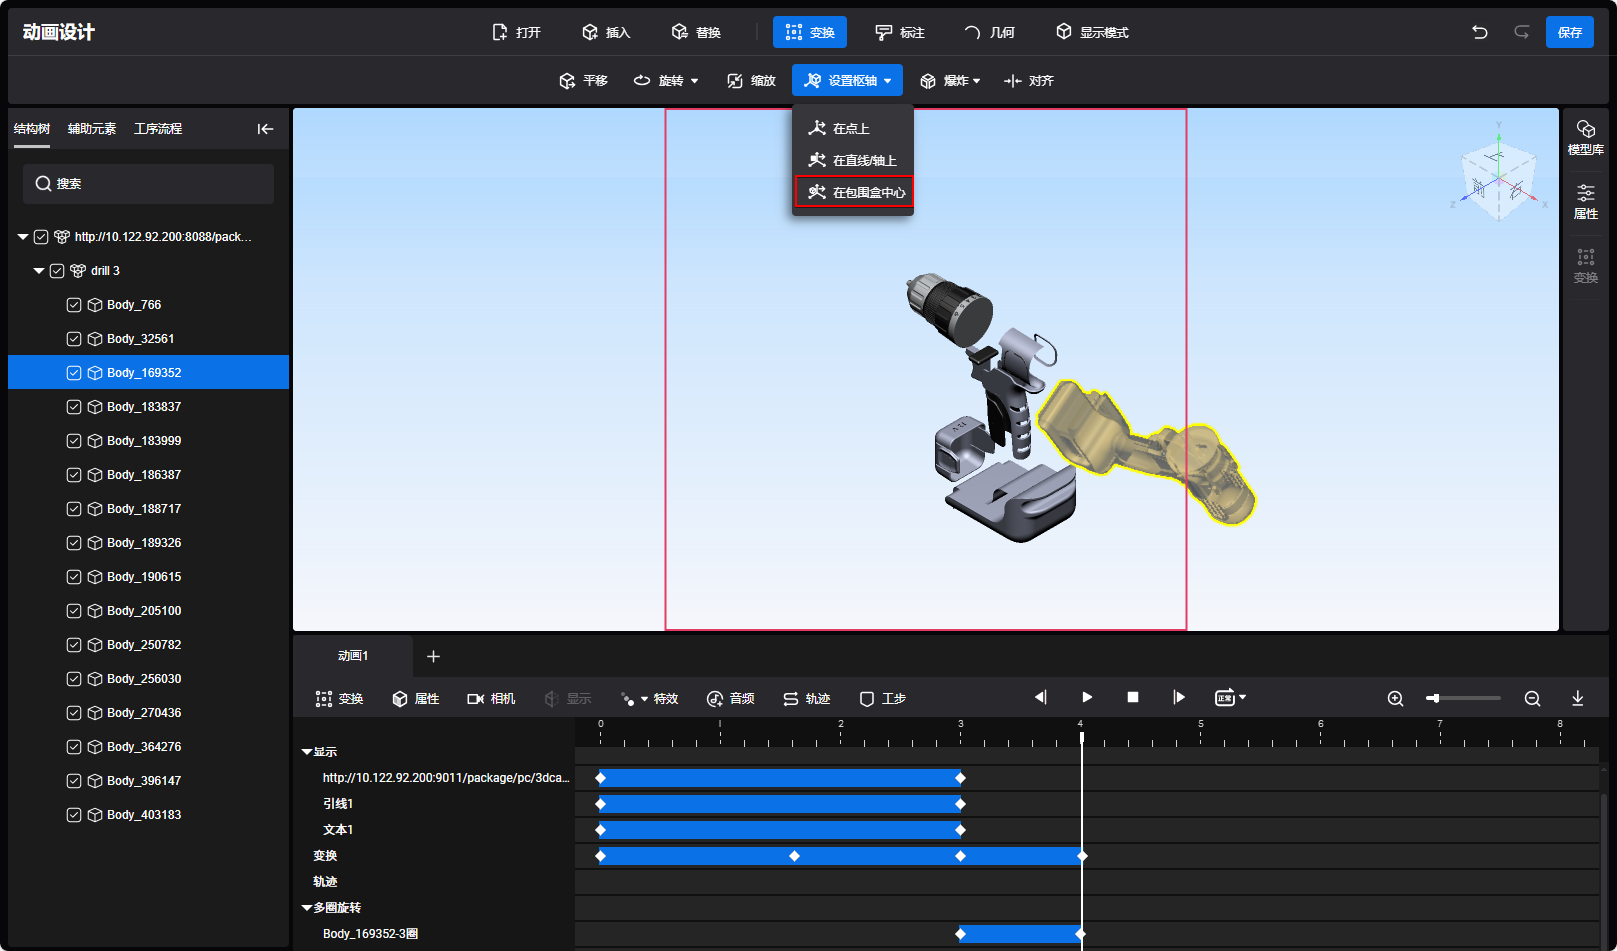1617x951 pixels.
Task: Select the 缩放 scale tool
Action: point(751,81)
